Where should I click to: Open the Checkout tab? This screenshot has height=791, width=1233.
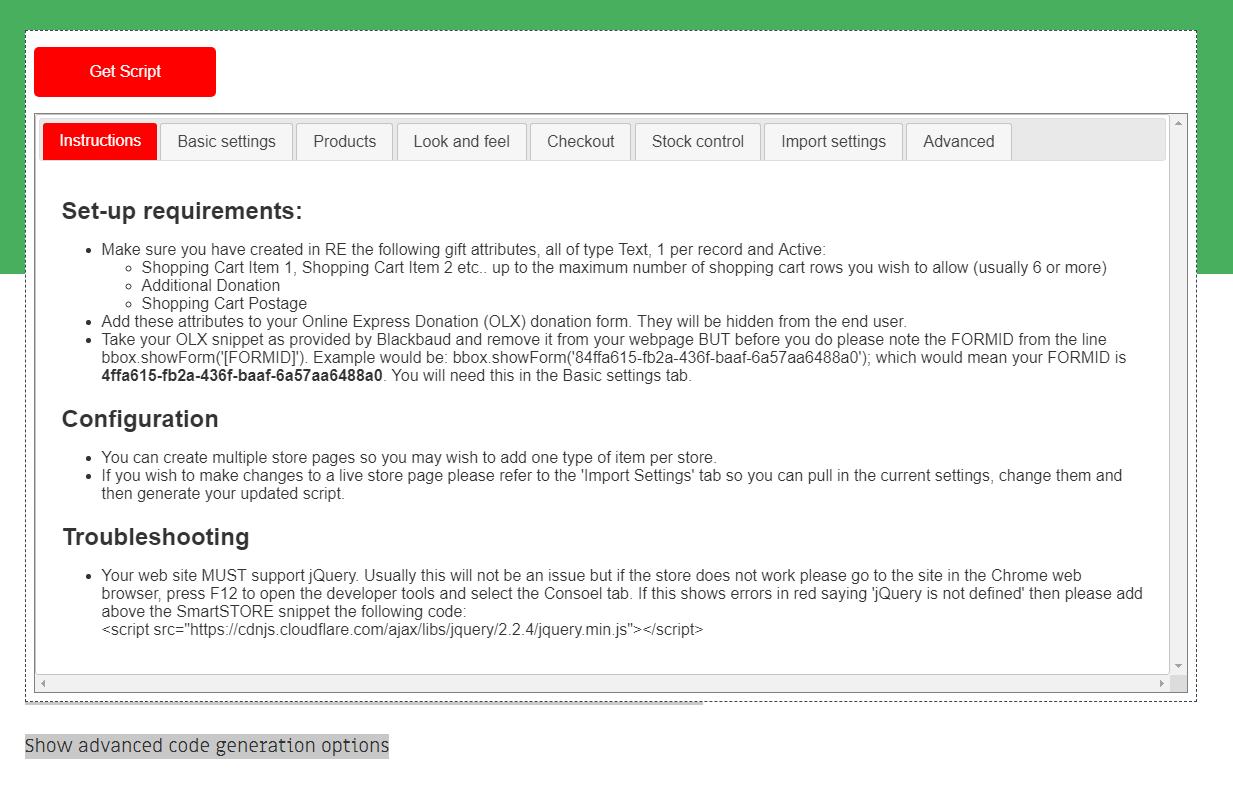click(x=581, y=142)
